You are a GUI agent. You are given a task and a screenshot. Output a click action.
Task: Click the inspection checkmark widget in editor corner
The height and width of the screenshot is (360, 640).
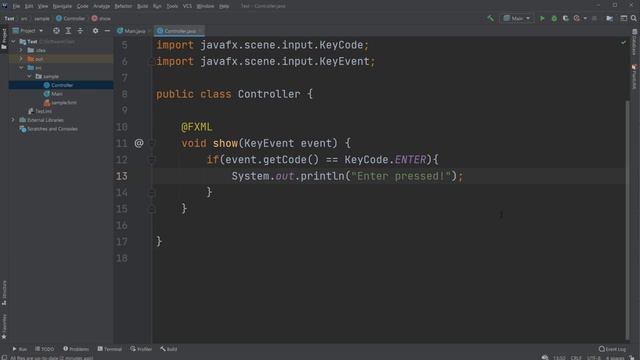point(623,42)
